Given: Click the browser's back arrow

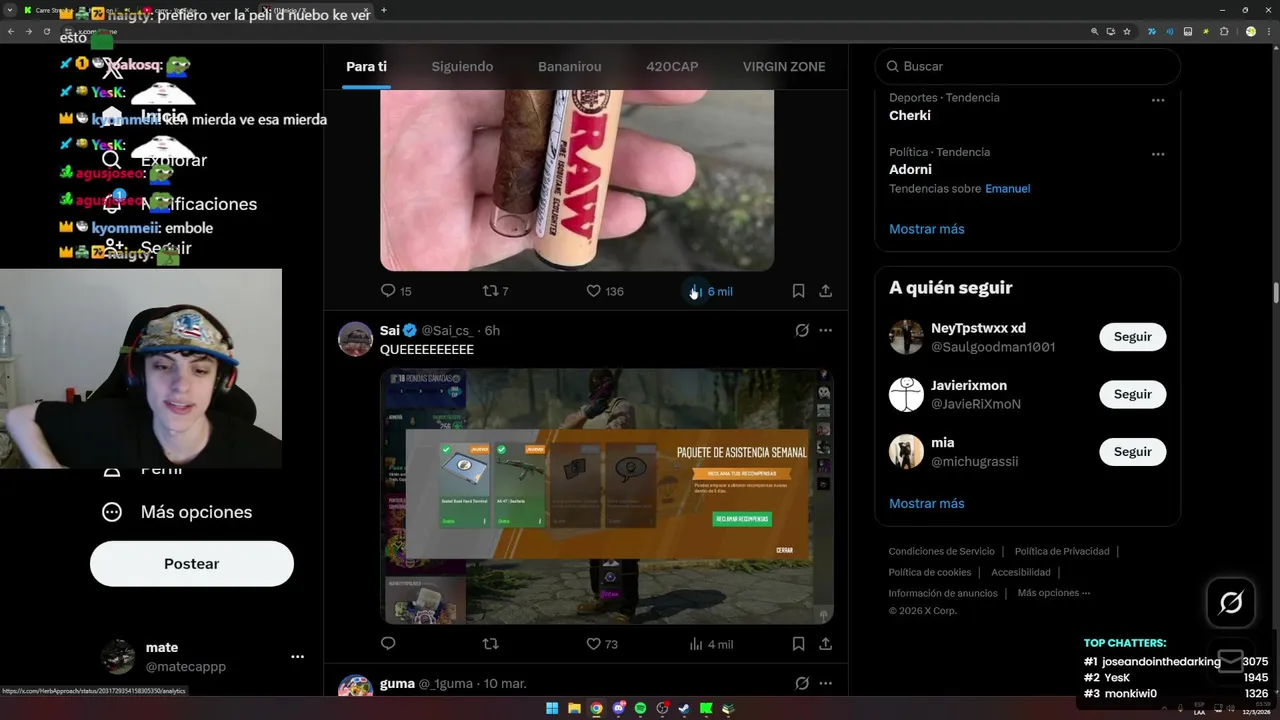Looking at the screenshot, I should click(11, 31).
